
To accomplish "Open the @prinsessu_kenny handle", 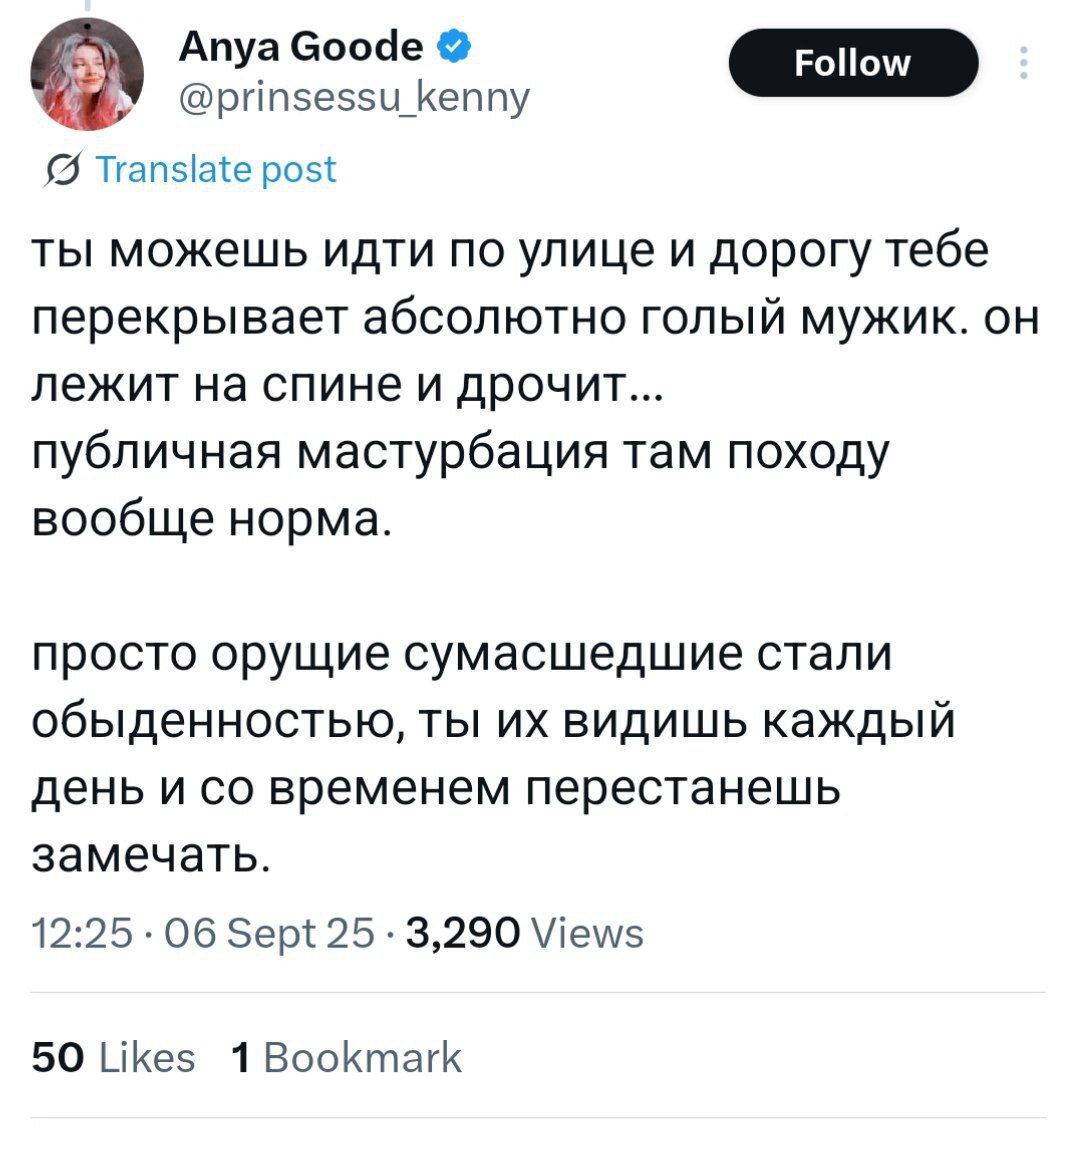I will tap(354, 97).
